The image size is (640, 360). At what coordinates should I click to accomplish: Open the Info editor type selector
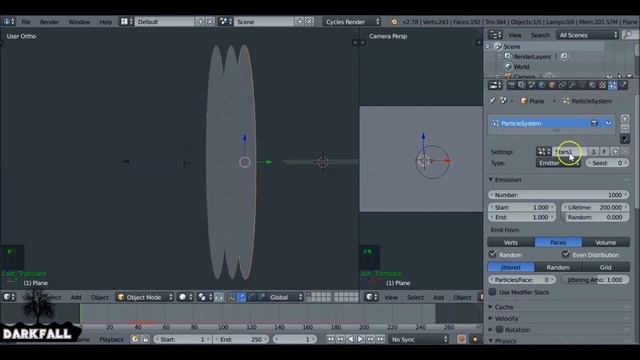(9, 21)
